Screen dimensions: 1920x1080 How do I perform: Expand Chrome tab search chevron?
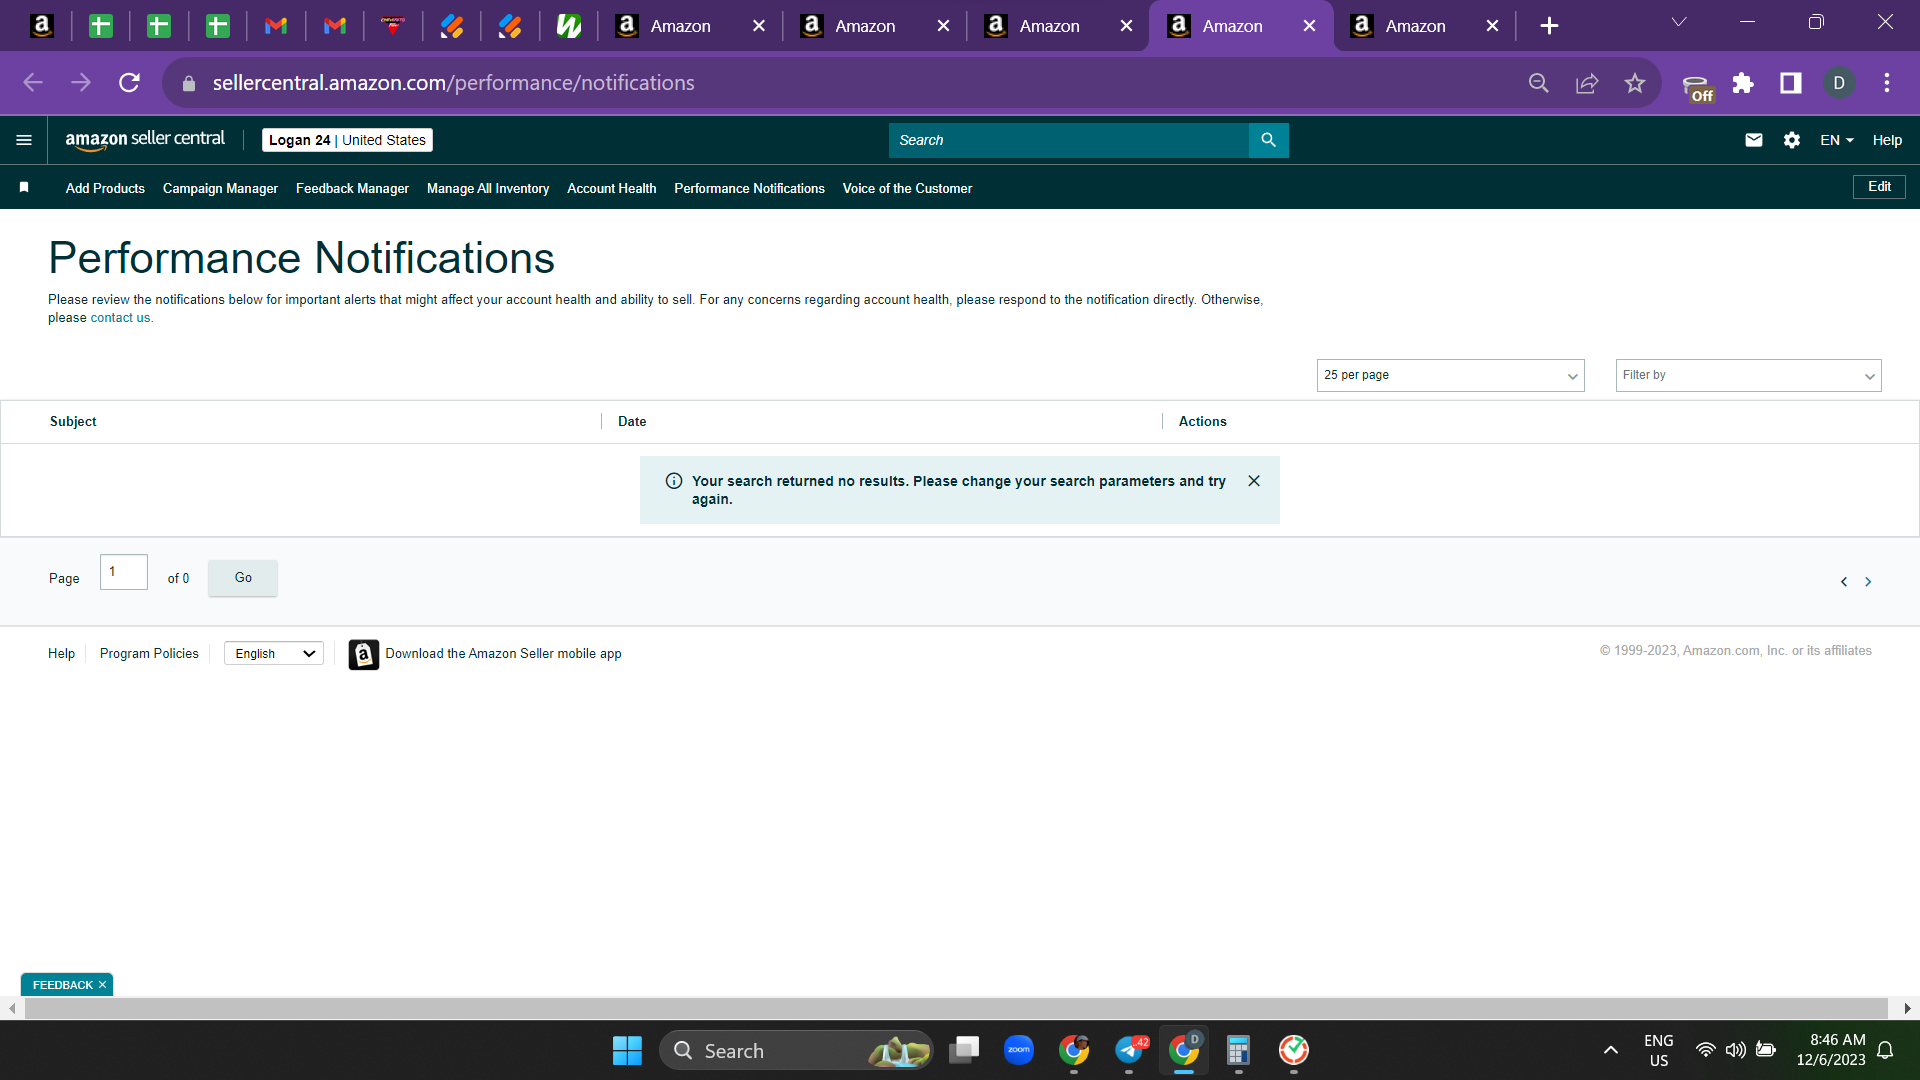tap(1679, 22)
